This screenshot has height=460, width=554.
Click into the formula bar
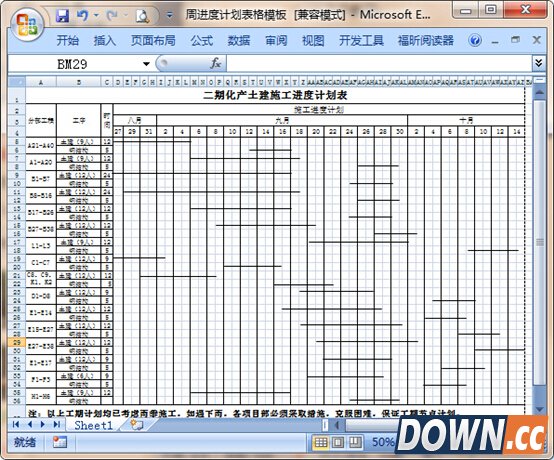tap(378, 64)
